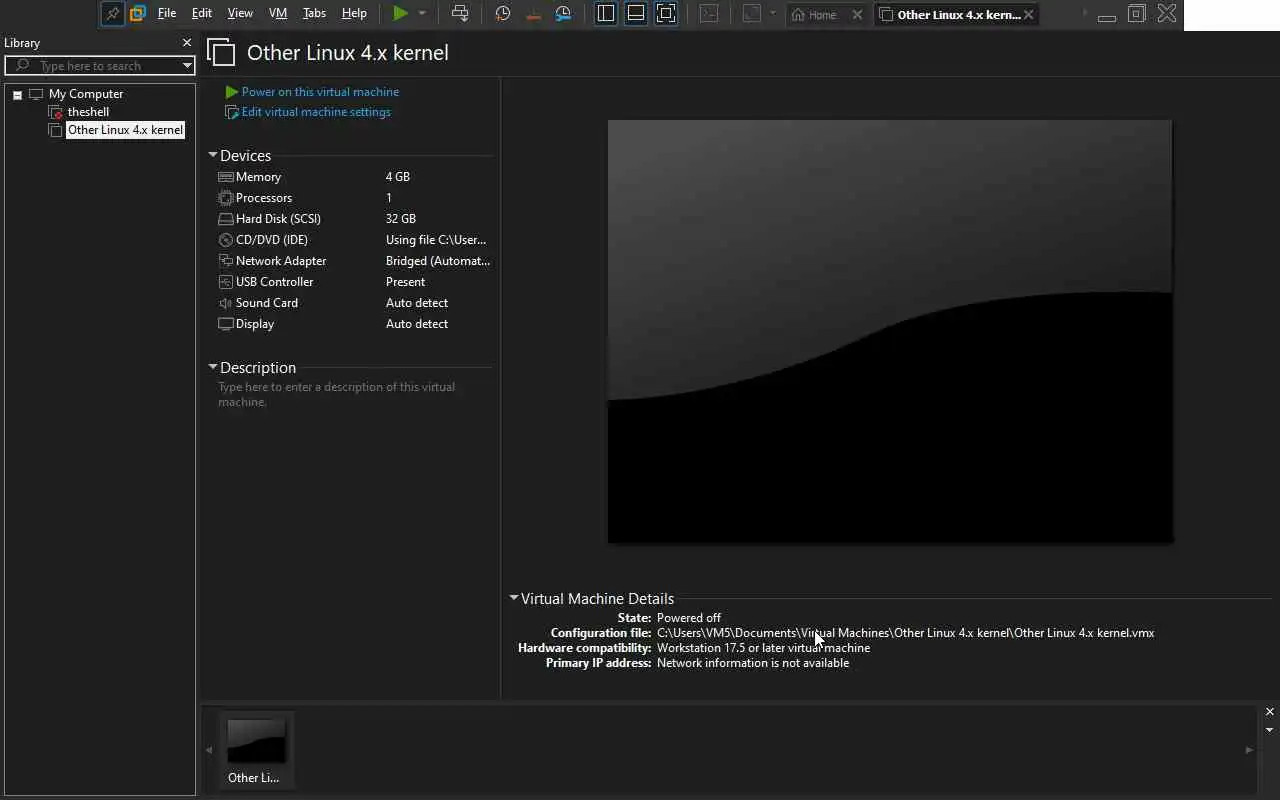Open the Tabs menu
Viewport: 1280px width, 800px height.
(x=314, y=14)
